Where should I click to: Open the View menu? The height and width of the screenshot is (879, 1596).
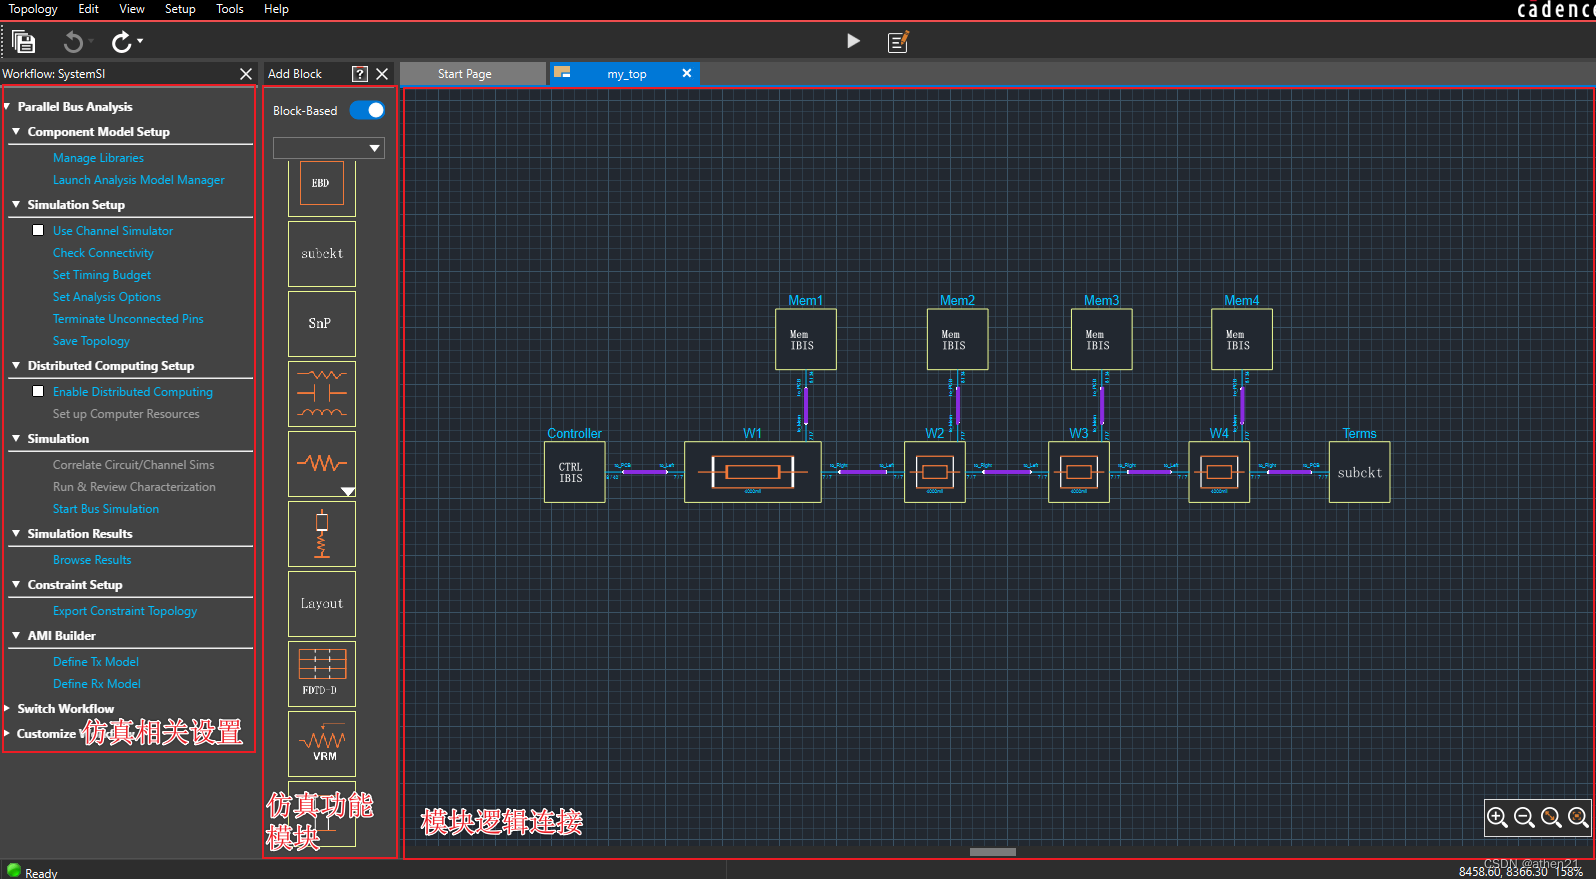(x=132, y=9)
